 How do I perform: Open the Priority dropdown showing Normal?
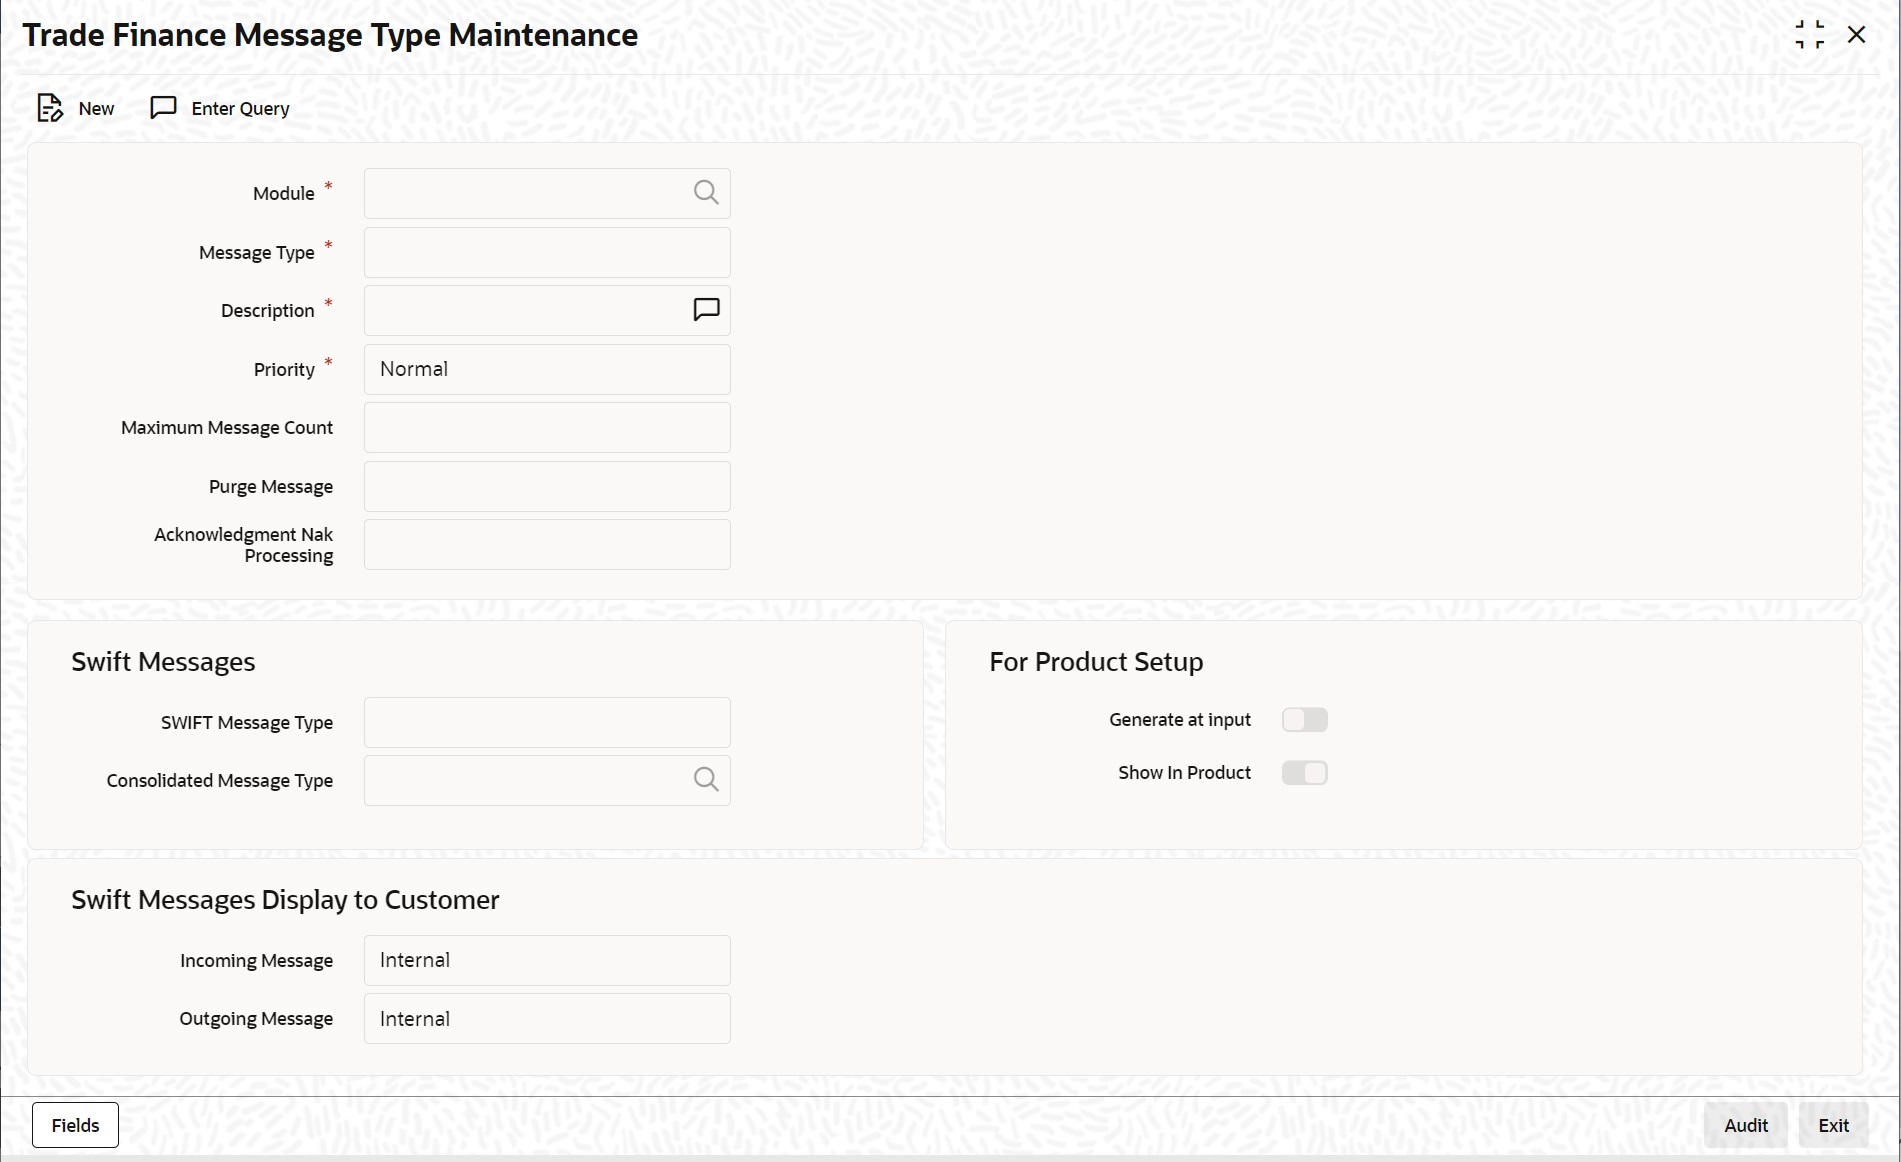click(546, 369)
